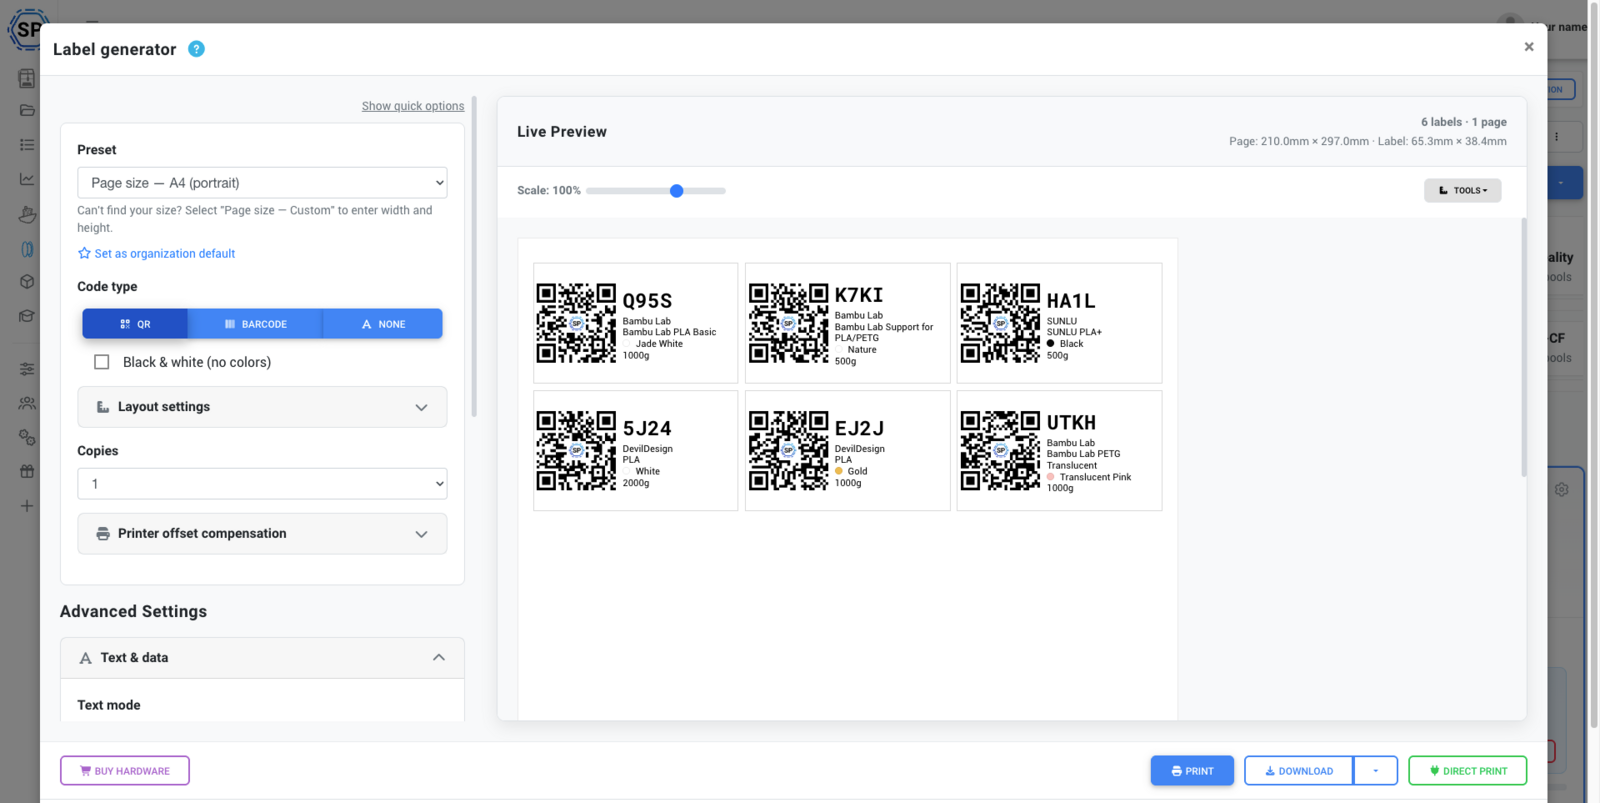Click the Live Preview heading
This screenshot has width=1600, height=803.
(x=562, y=132)
